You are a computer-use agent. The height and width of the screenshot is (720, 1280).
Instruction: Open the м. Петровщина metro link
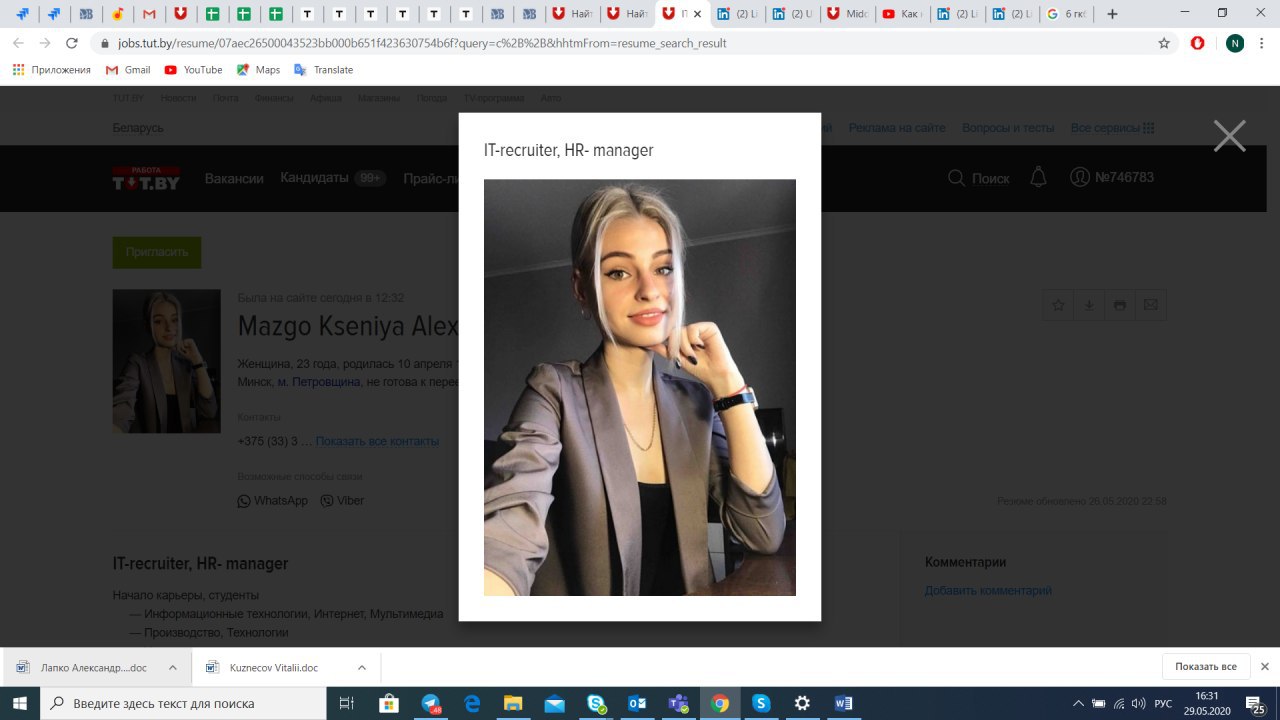tap(319, 382)
